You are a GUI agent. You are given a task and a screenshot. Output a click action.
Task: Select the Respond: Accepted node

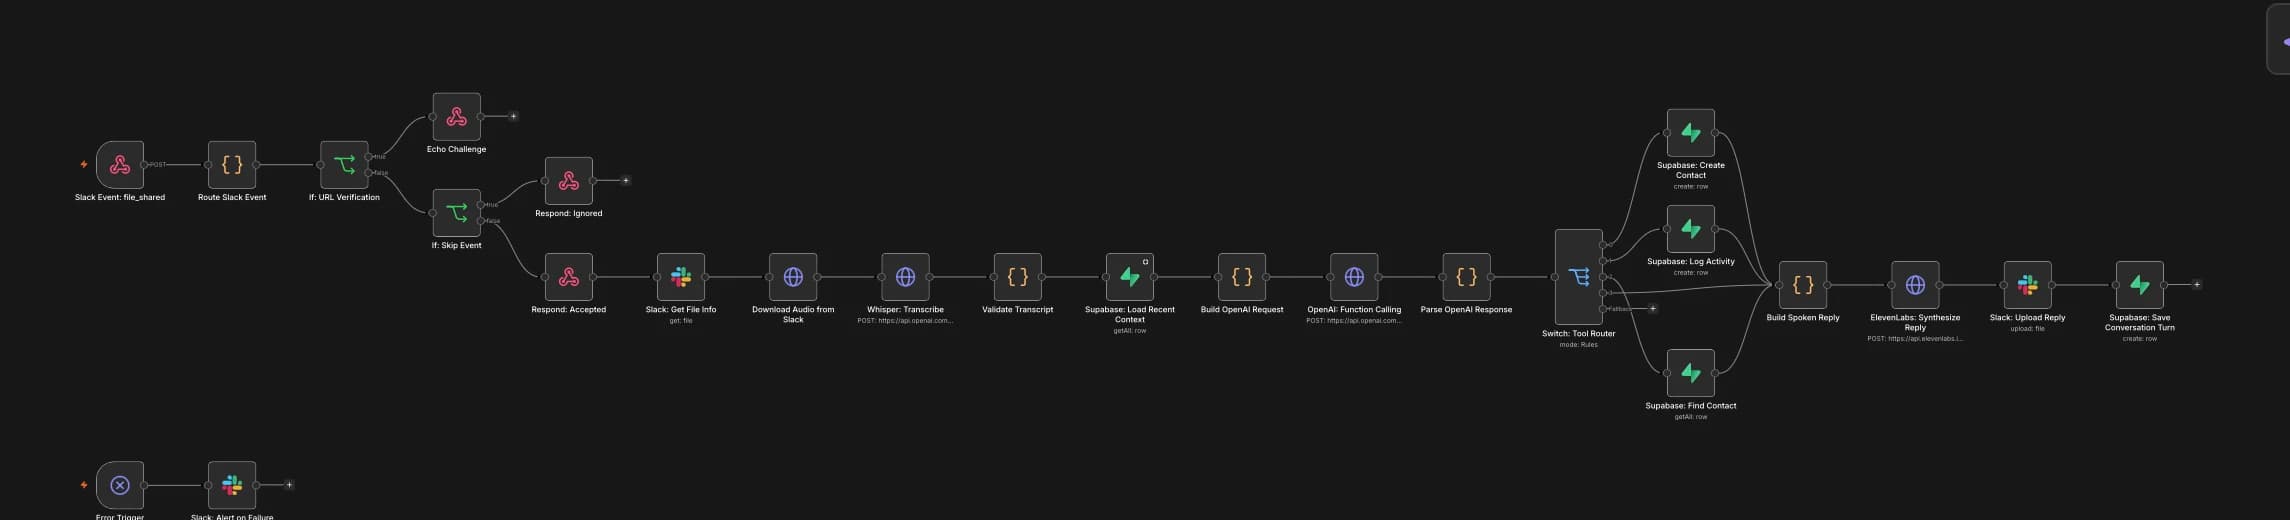point(569,277)
